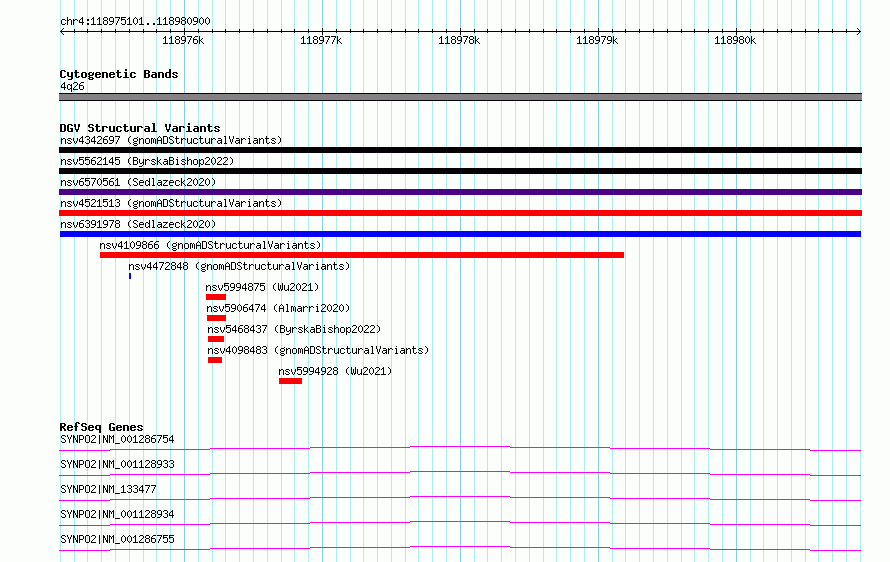Image resolution: width=890 pixels, height=562 pixels.
Task: Open the nsv5994928 (Wu2021) label
Action: (x=335, y=371)
